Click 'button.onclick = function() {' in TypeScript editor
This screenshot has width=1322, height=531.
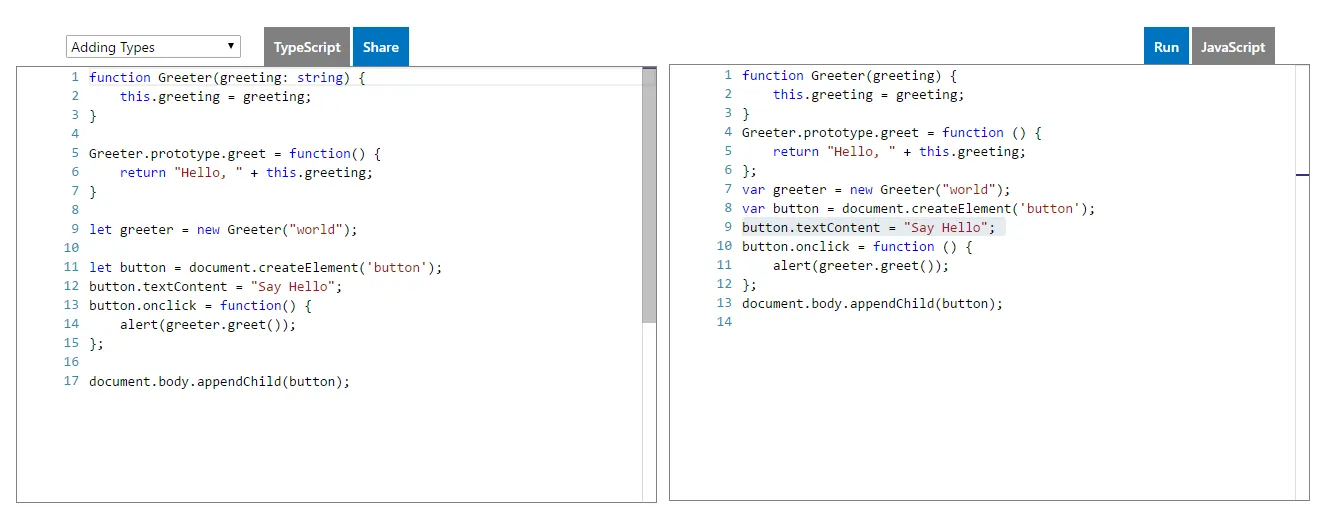click(x=201, y=305)
